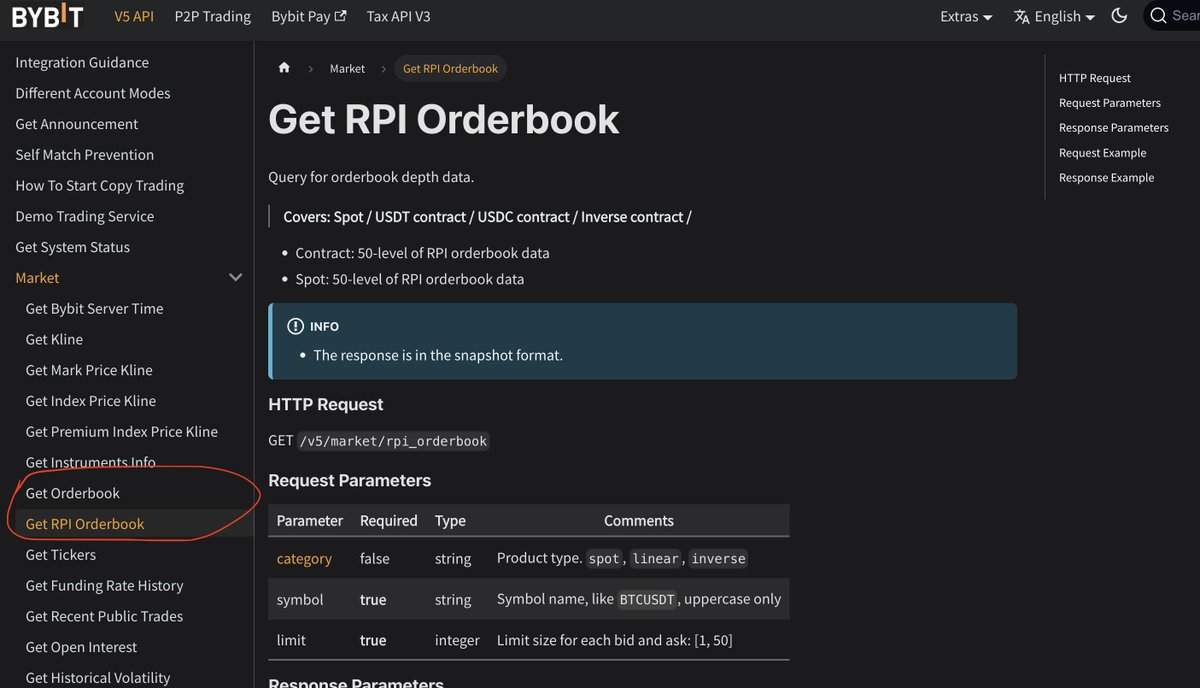Click the home breadcrumb icon
The image size is (1200, 688).
(284, 68)
